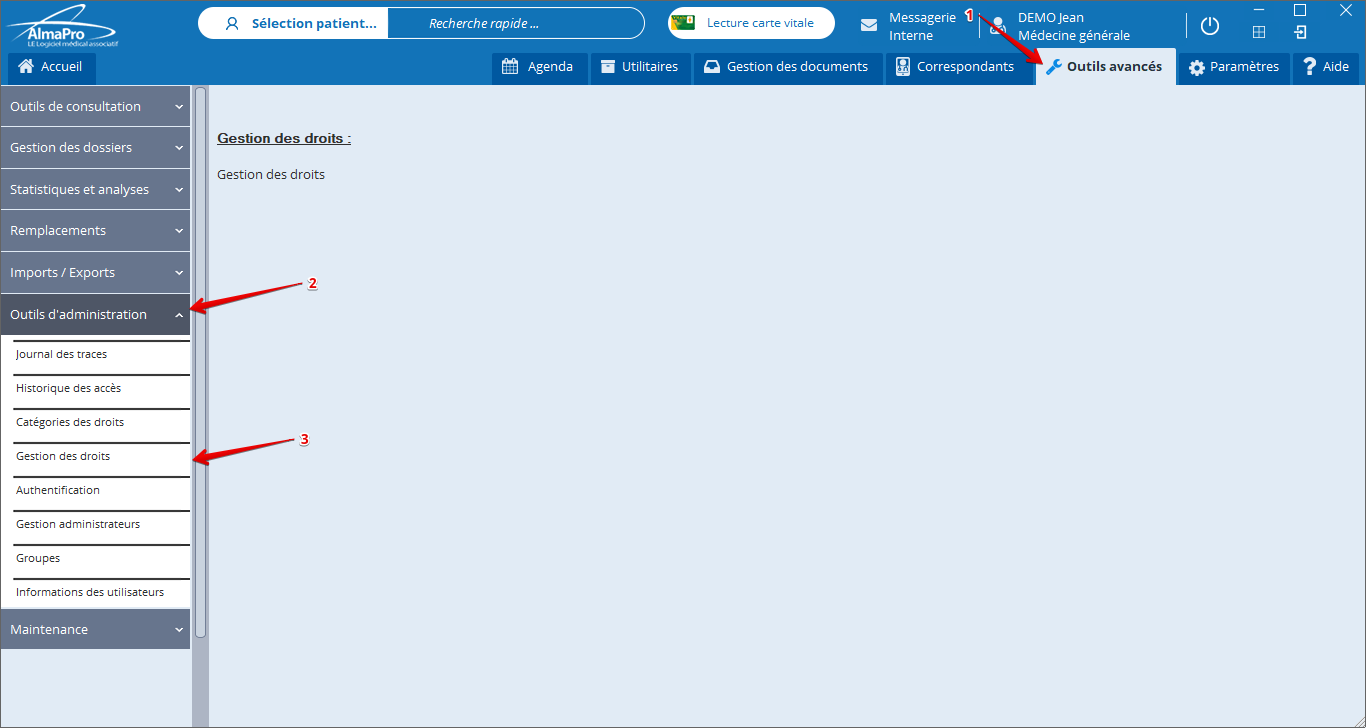
Task: Click the logout door-arrow icon
Action: click(1300, 32)
